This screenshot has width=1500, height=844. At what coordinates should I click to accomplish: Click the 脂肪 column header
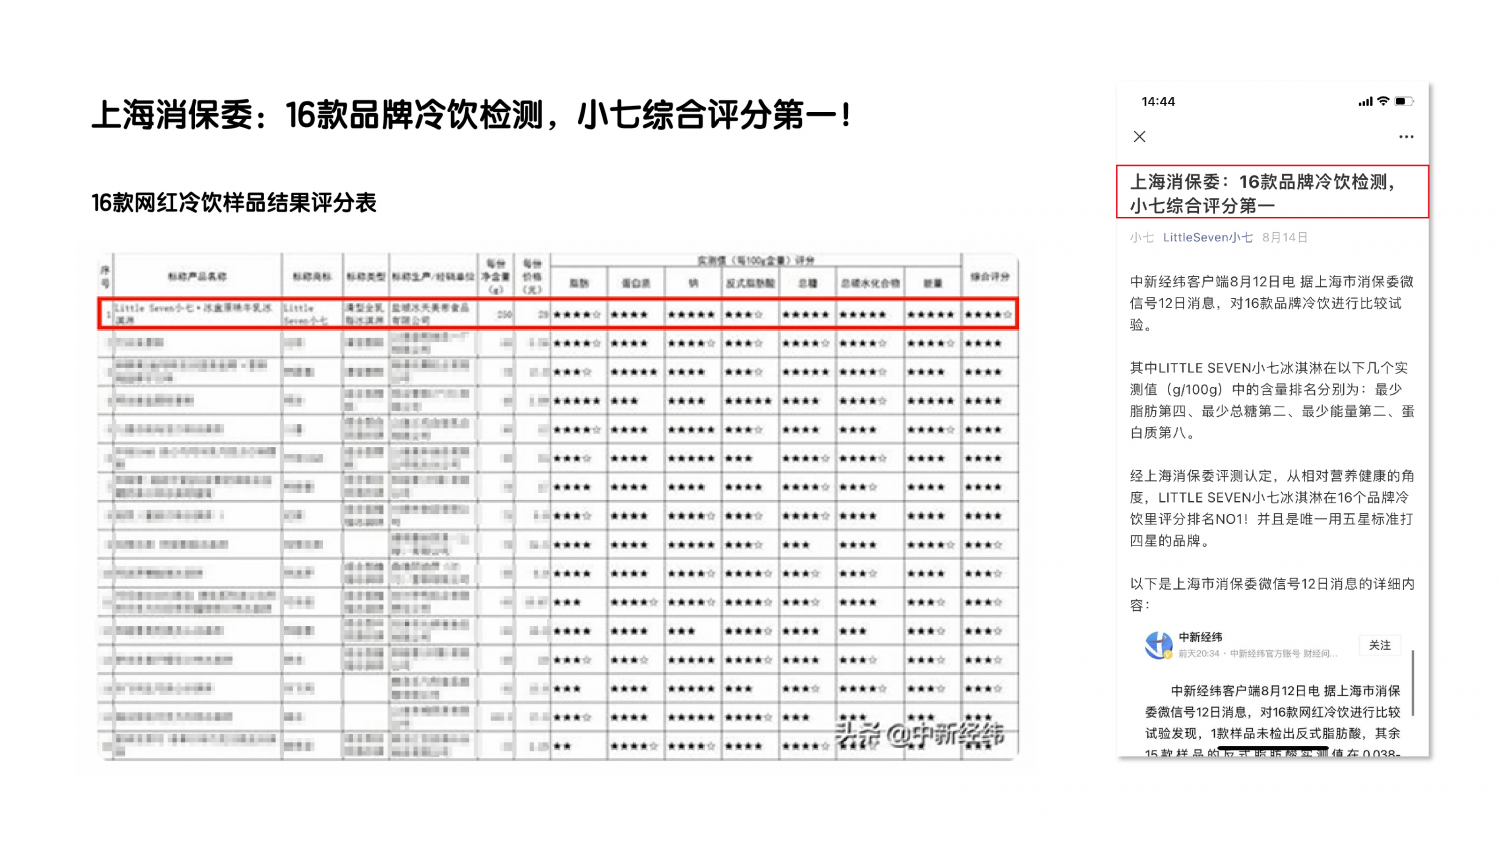pyautogui.click(x=578, y=284)
